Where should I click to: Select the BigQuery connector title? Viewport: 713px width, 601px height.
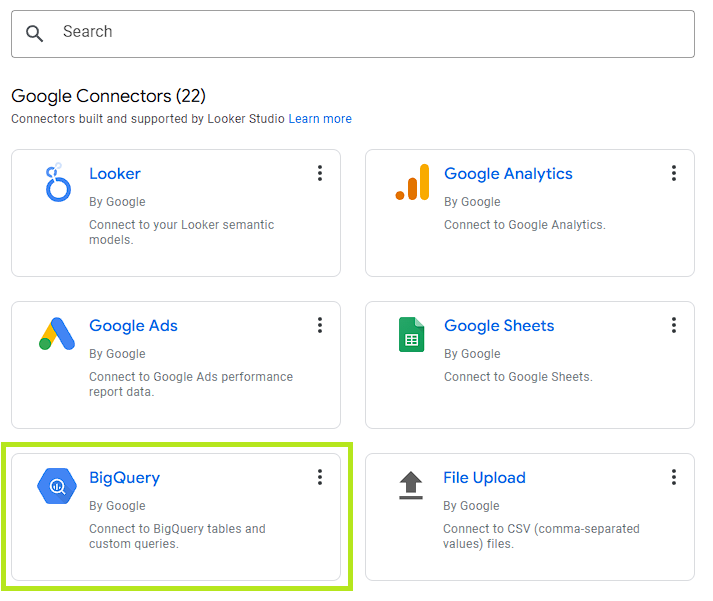(x=125, y=478)
